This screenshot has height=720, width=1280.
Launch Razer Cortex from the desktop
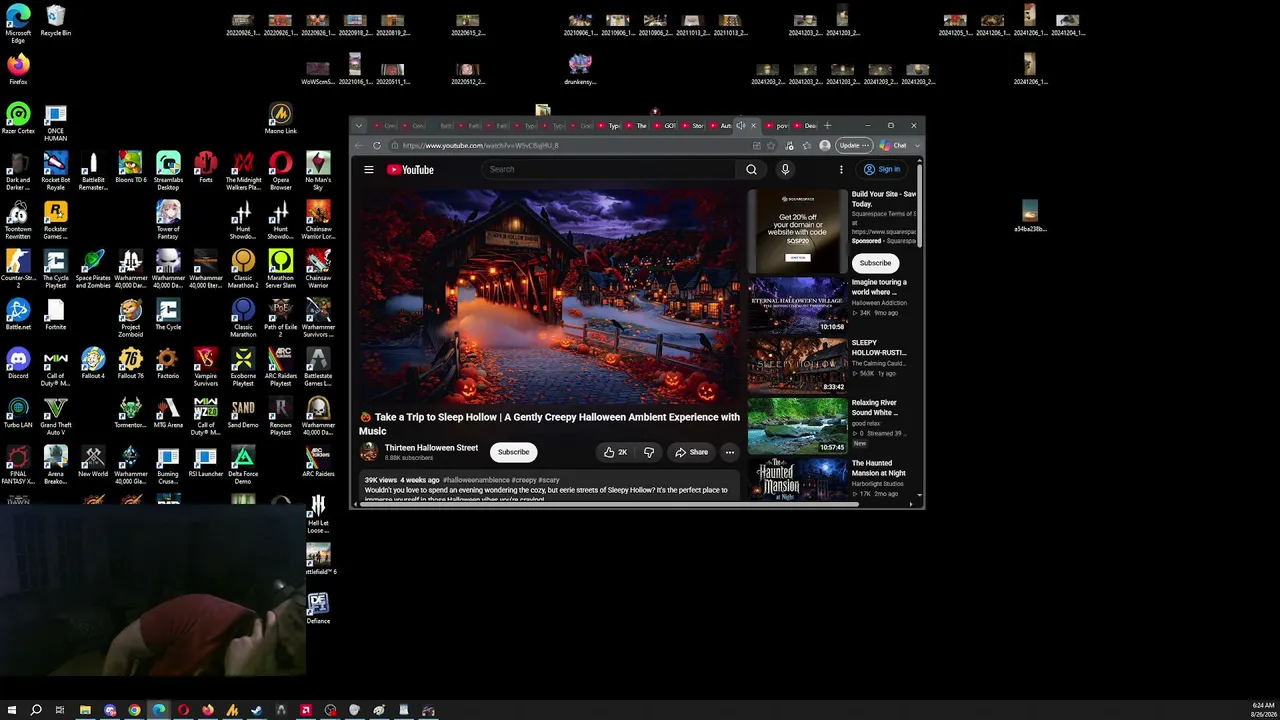(x=18, y=119)
